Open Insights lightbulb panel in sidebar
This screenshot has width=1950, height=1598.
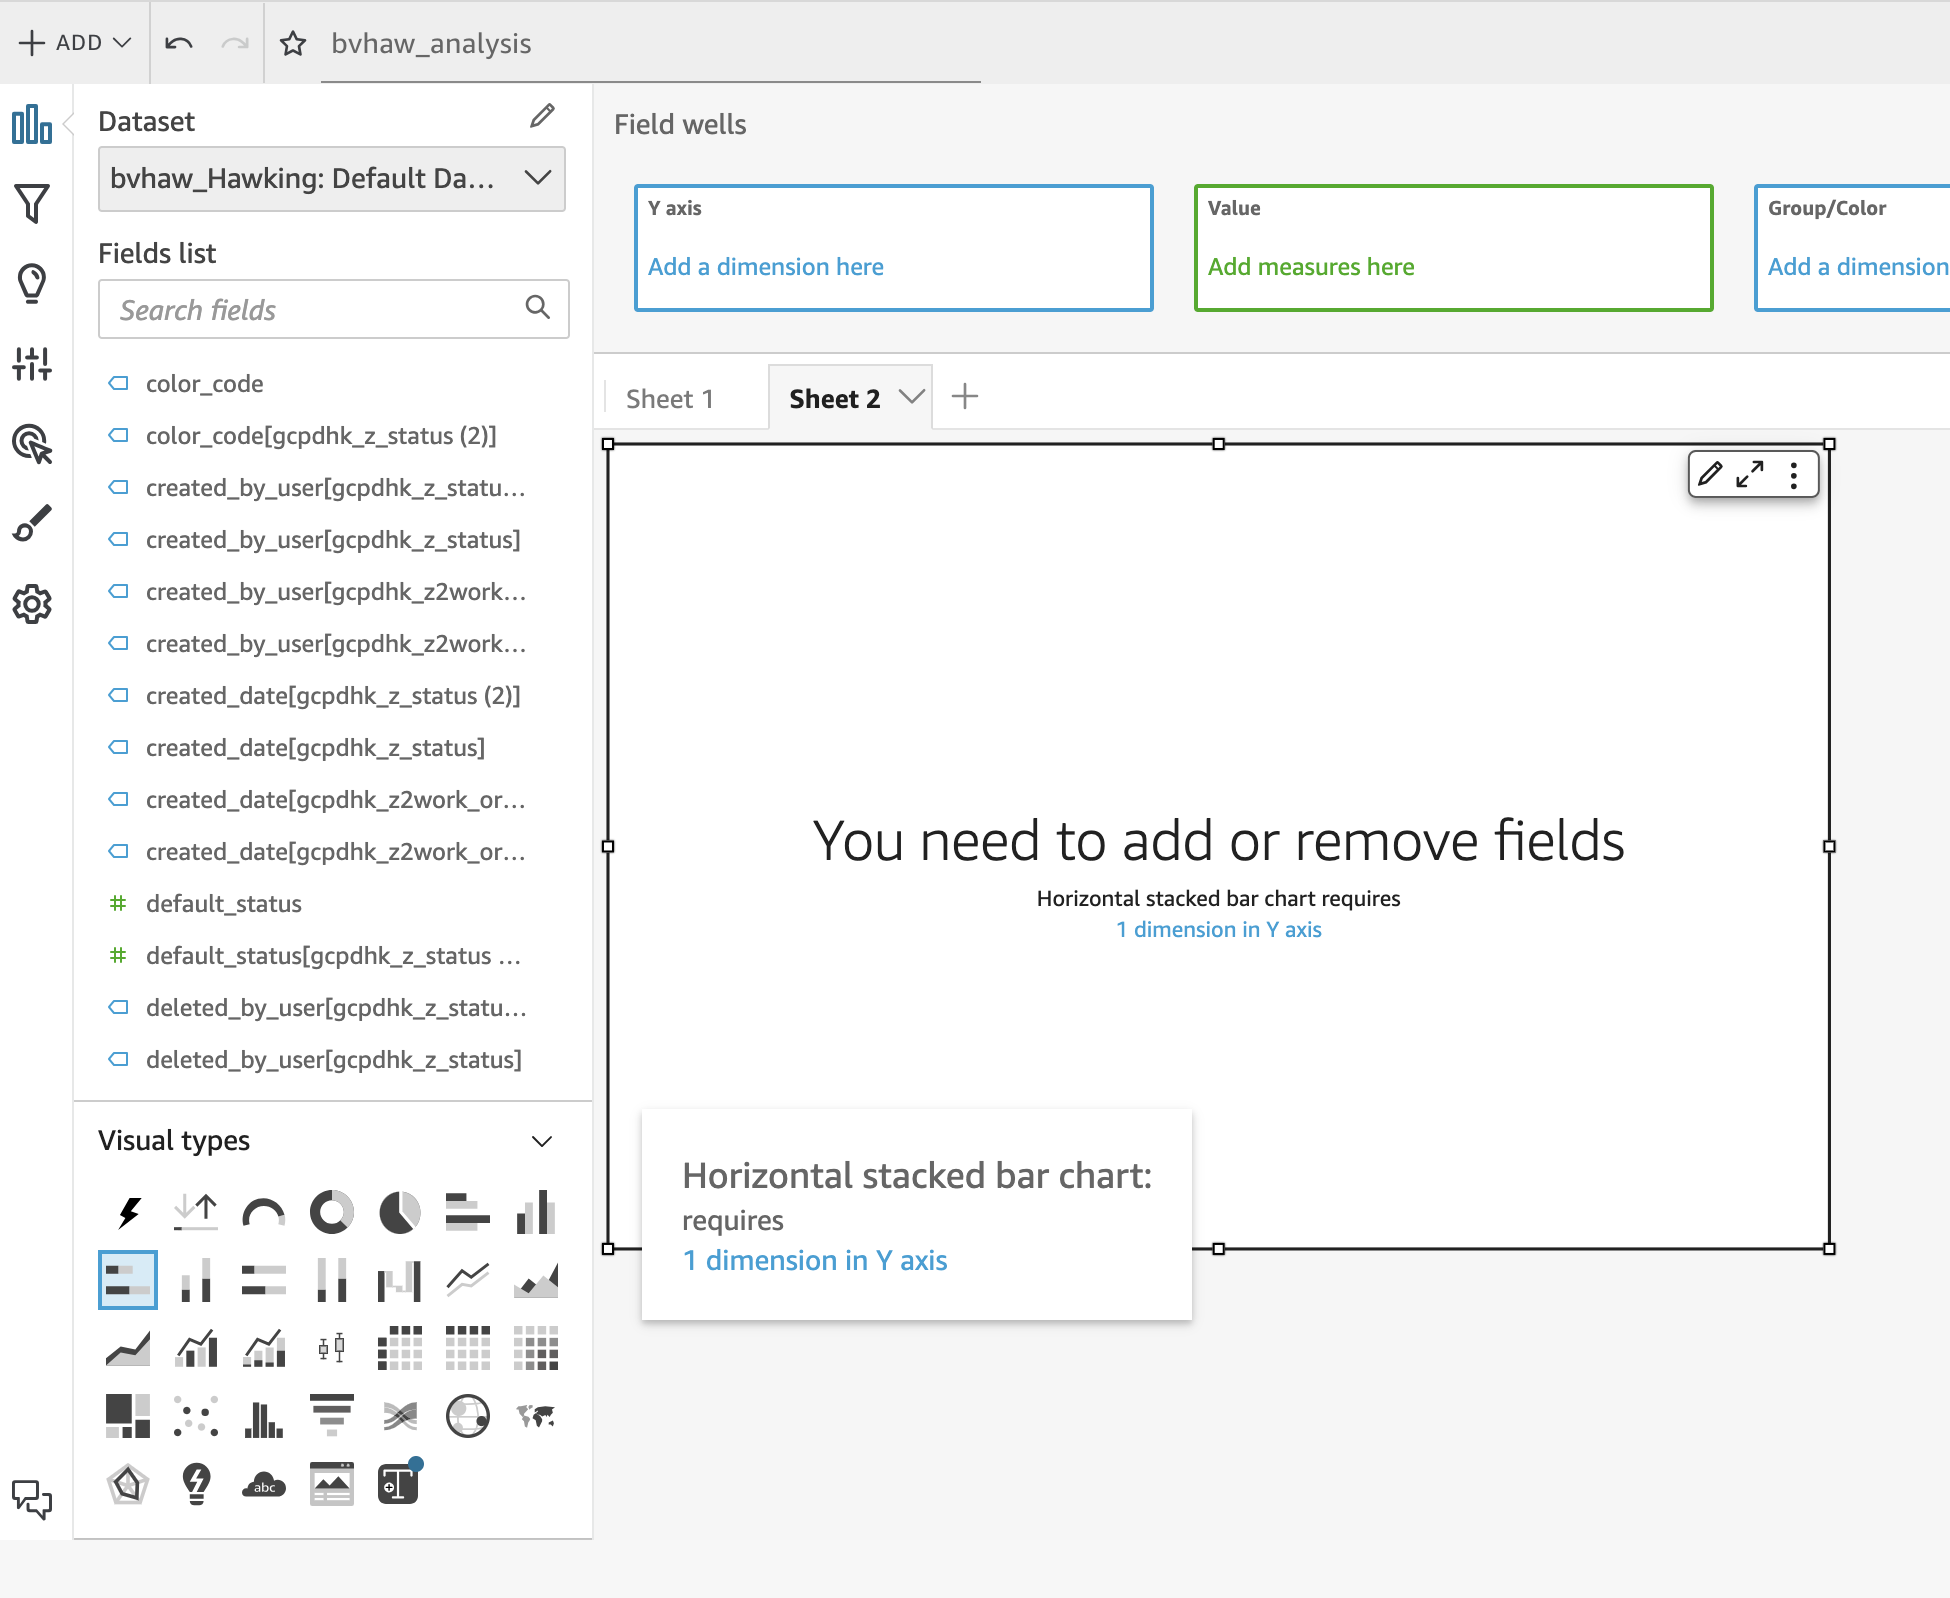(32, 284)
